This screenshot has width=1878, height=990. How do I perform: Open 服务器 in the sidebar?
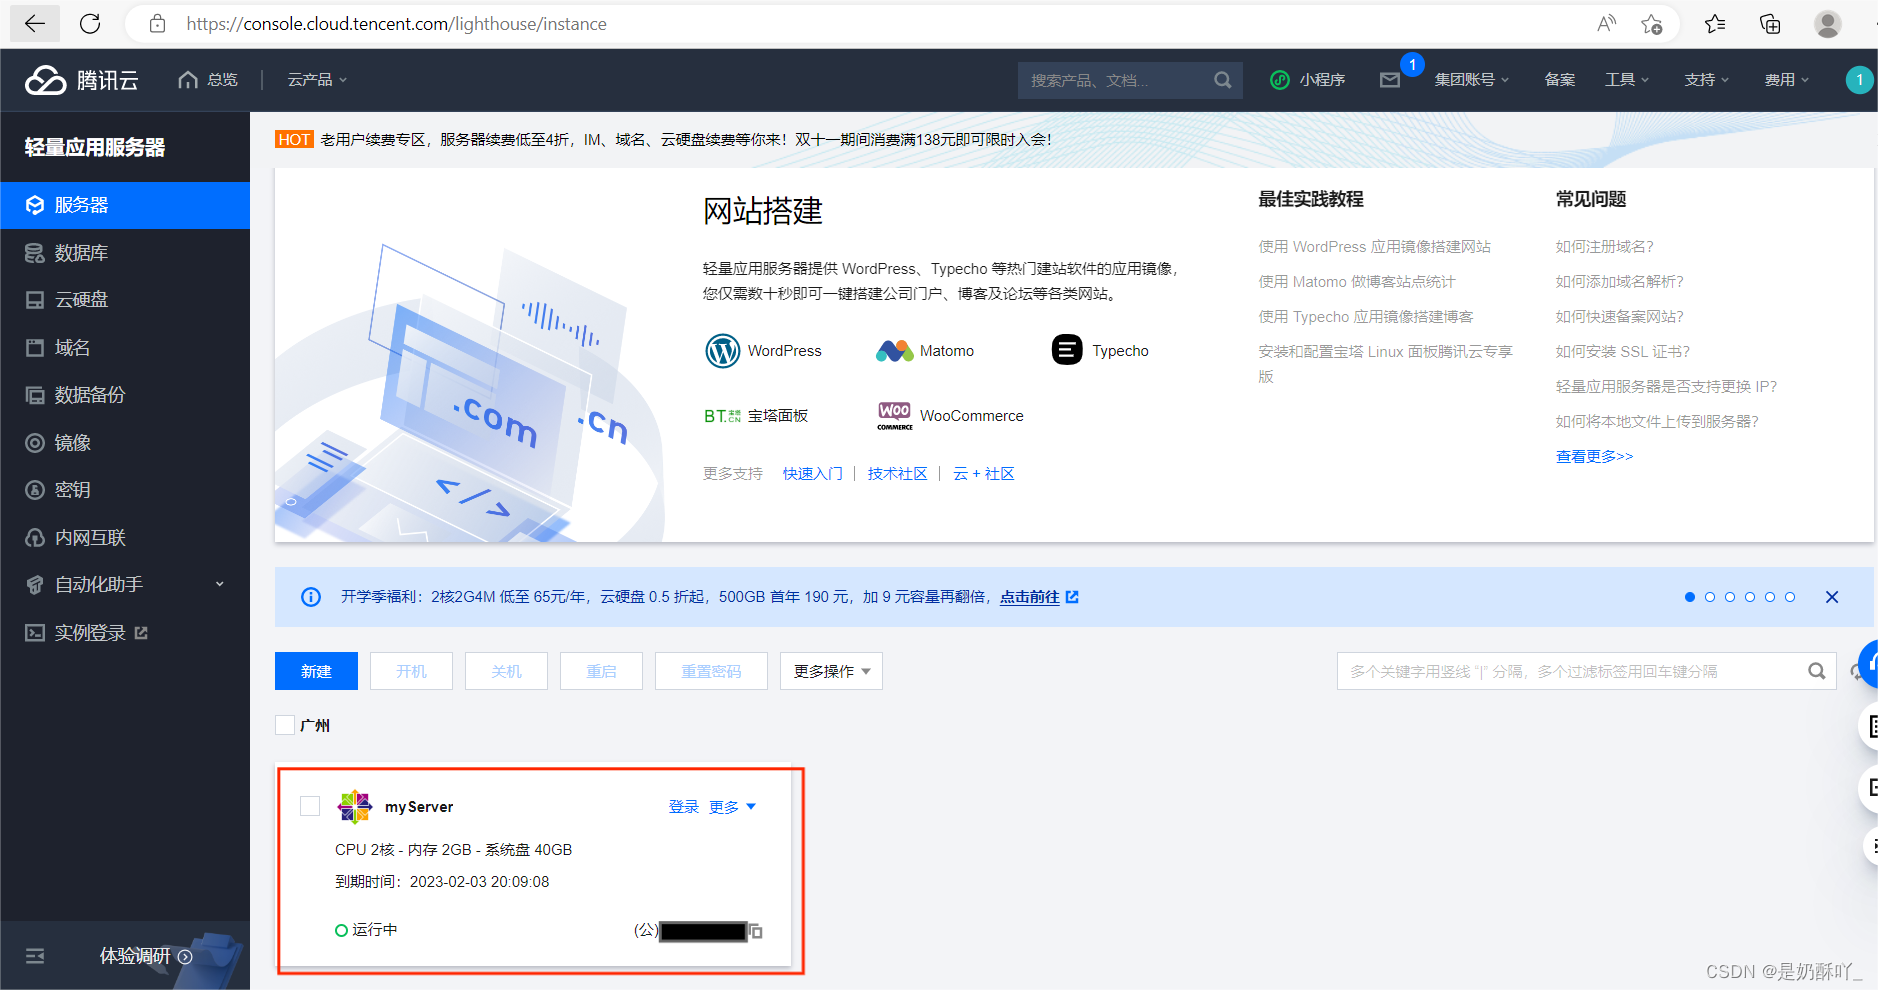[x=125, y=205]
